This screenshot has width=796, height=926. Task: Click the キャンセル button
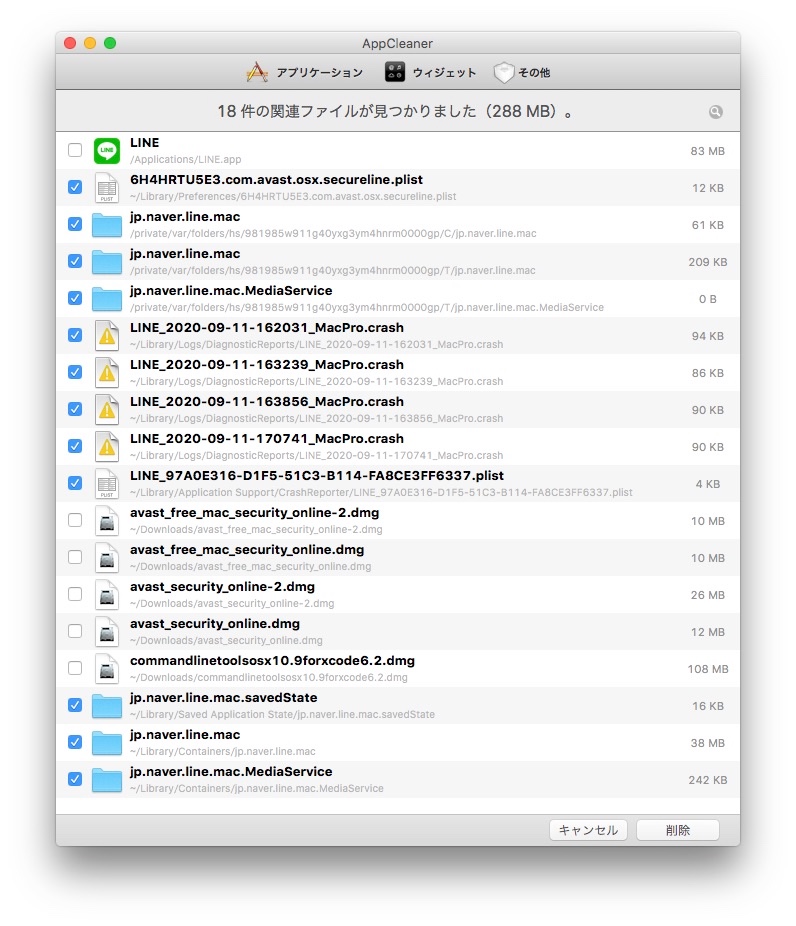(x=588, y=830)
